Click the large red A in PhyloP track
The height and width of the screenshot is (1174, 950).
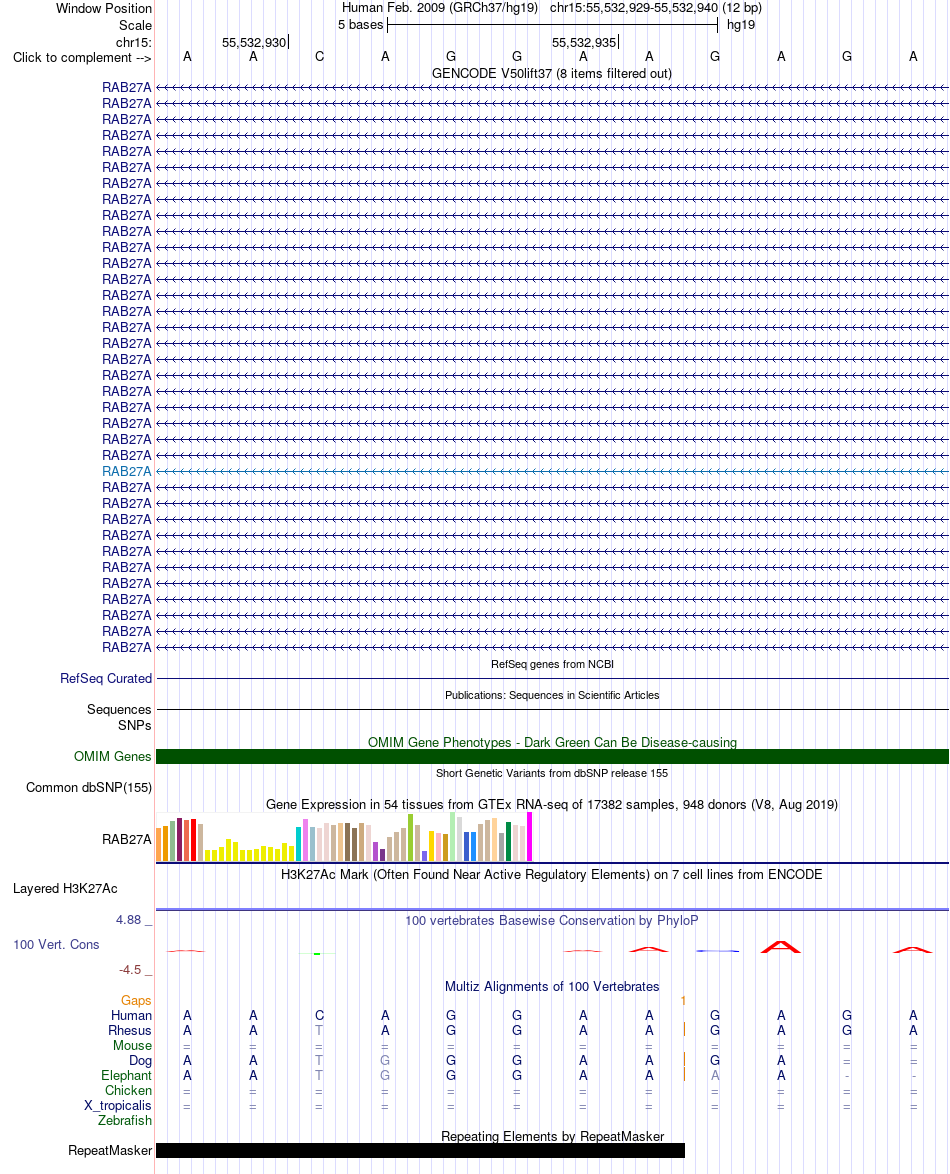pyautogui.click(x=781, y=946)
